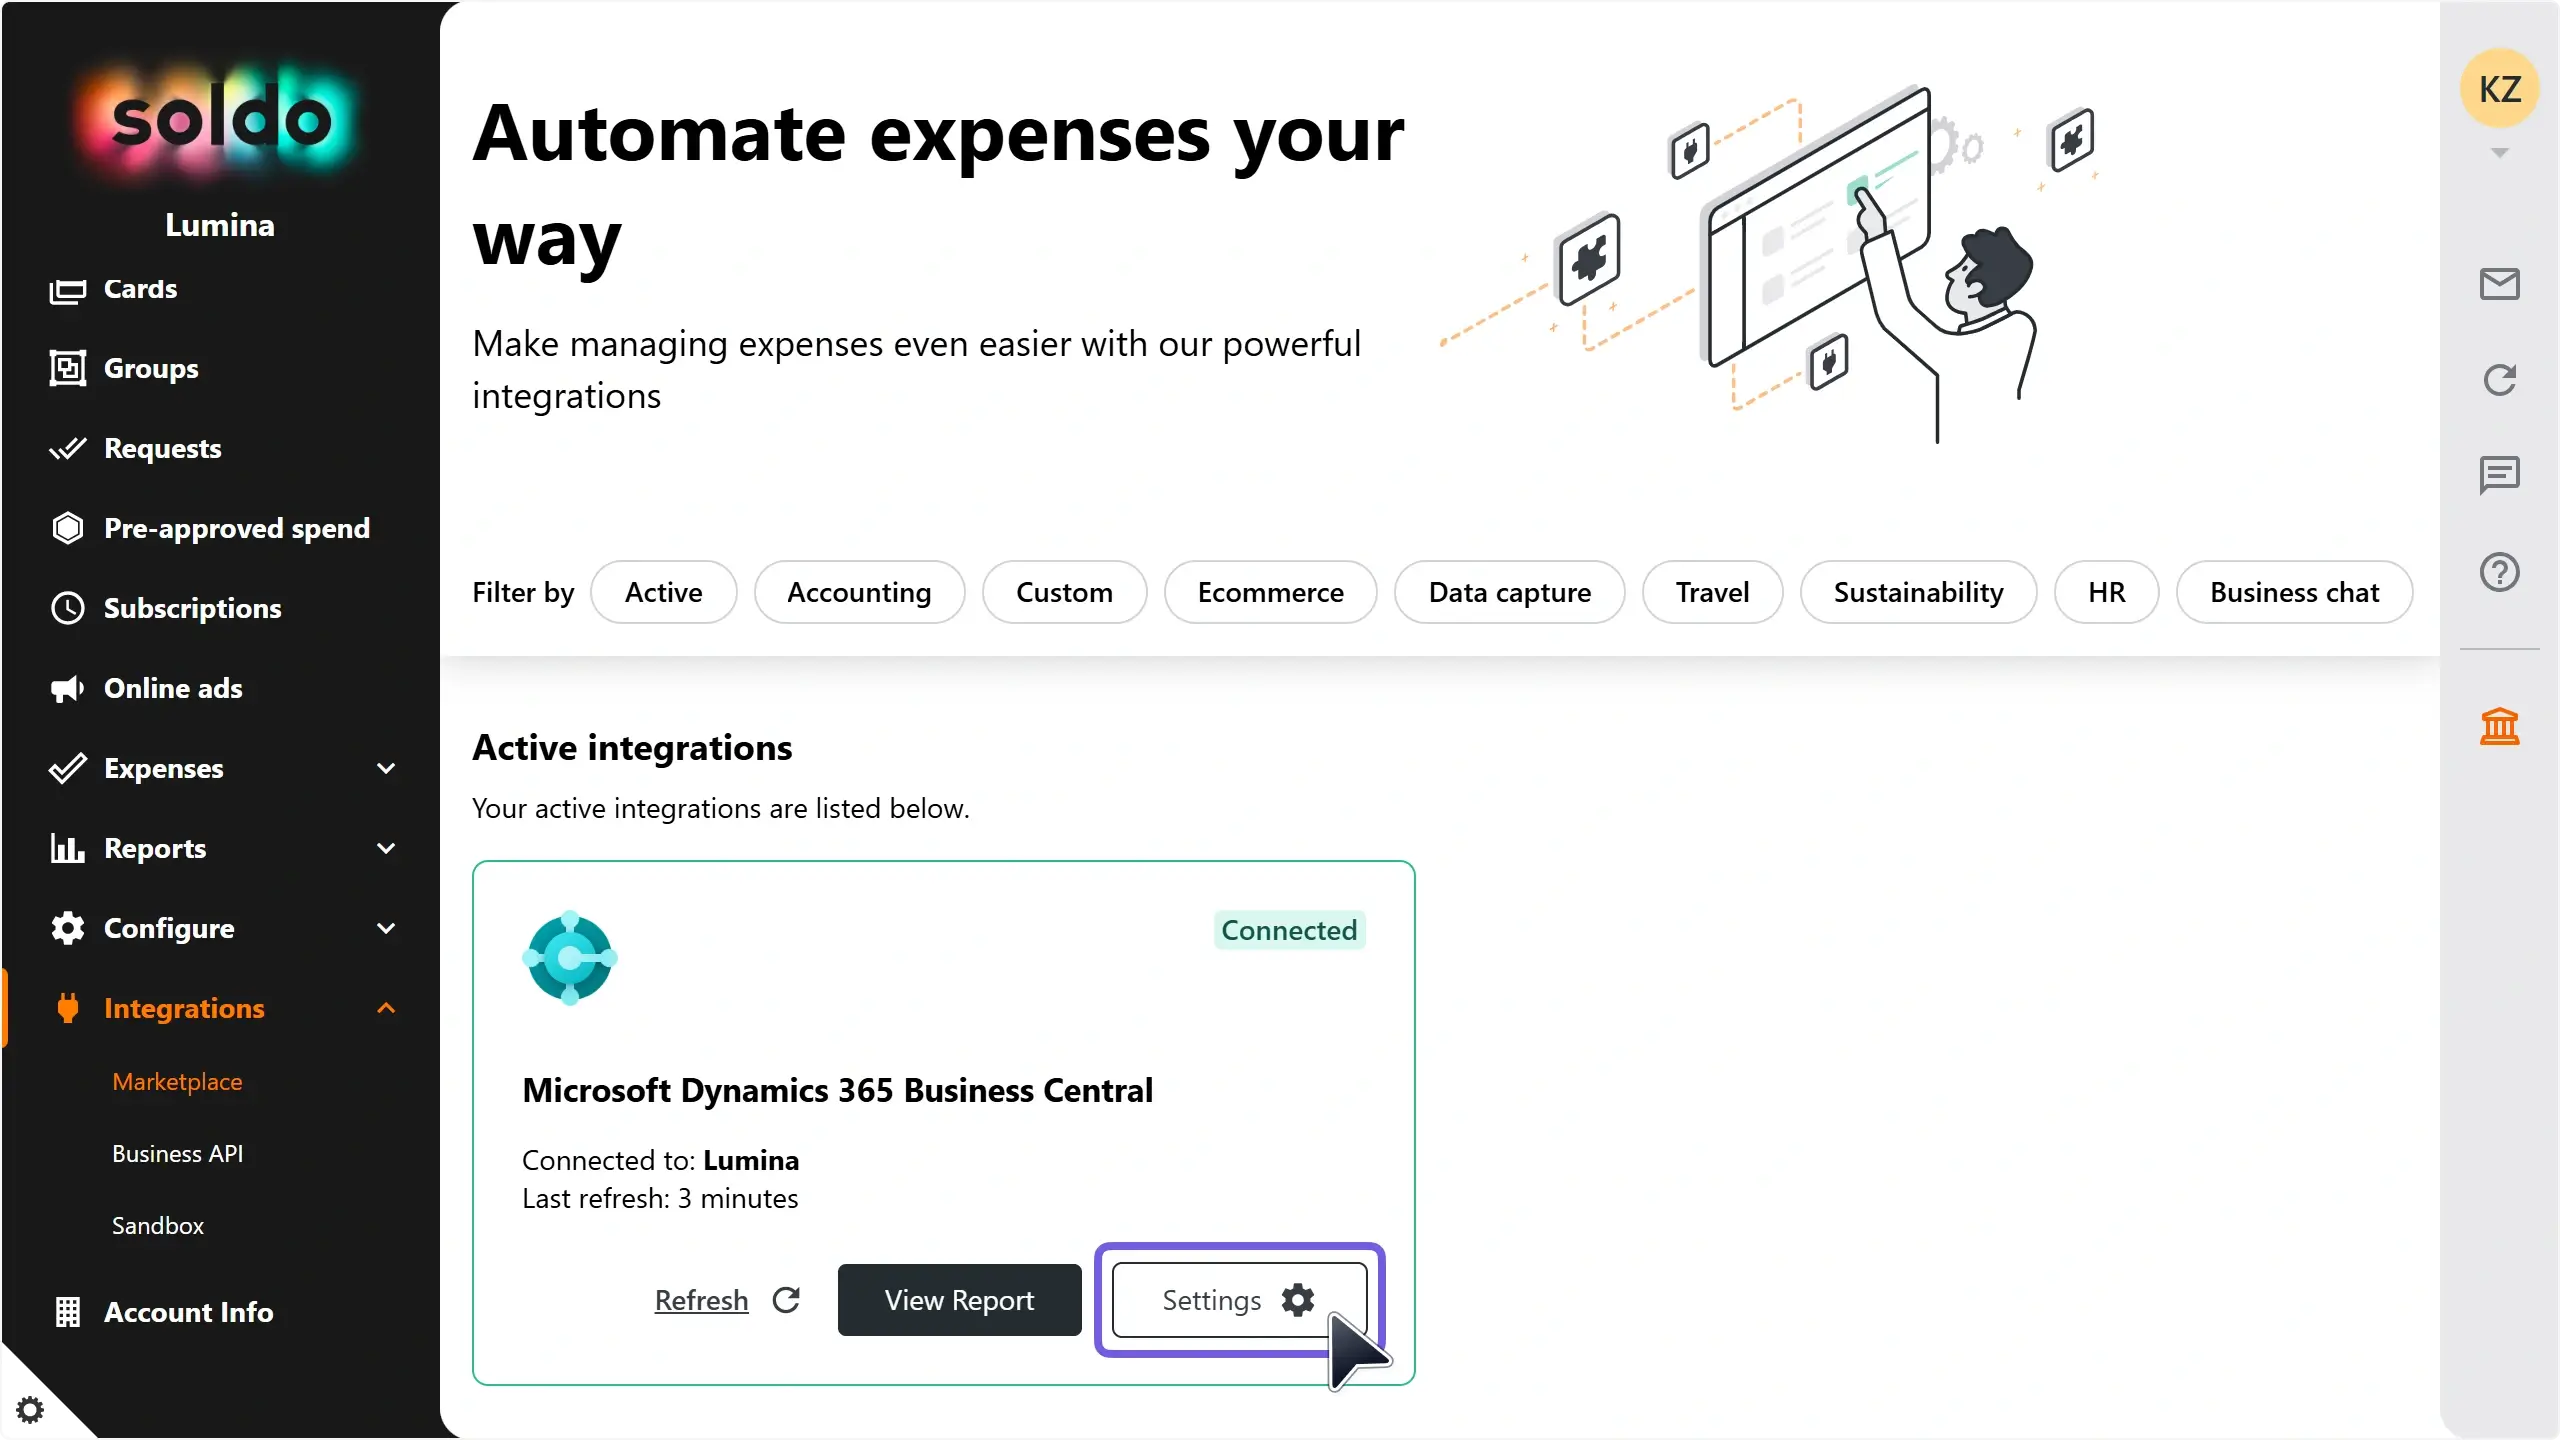Click the Microsoft Dynamics 365 logo

pyautogui.click(x=570, y=958)
